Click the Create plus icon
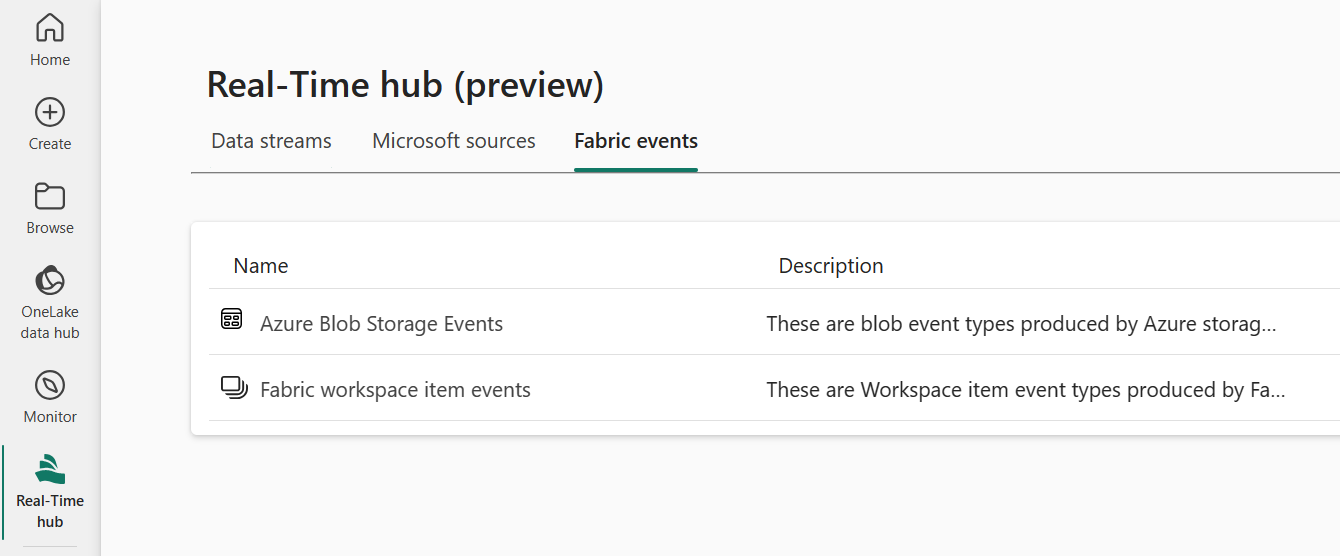 [50, 112]
